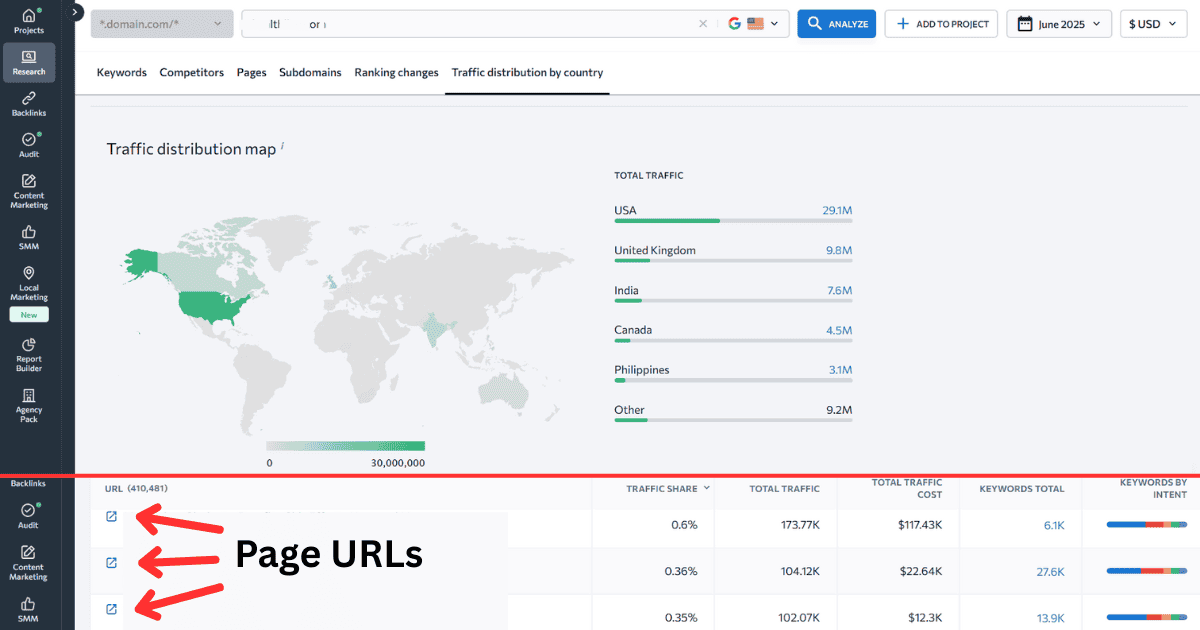Click the Analyze button
Screen dimensions: 1200x630
(x=837, y=24)
